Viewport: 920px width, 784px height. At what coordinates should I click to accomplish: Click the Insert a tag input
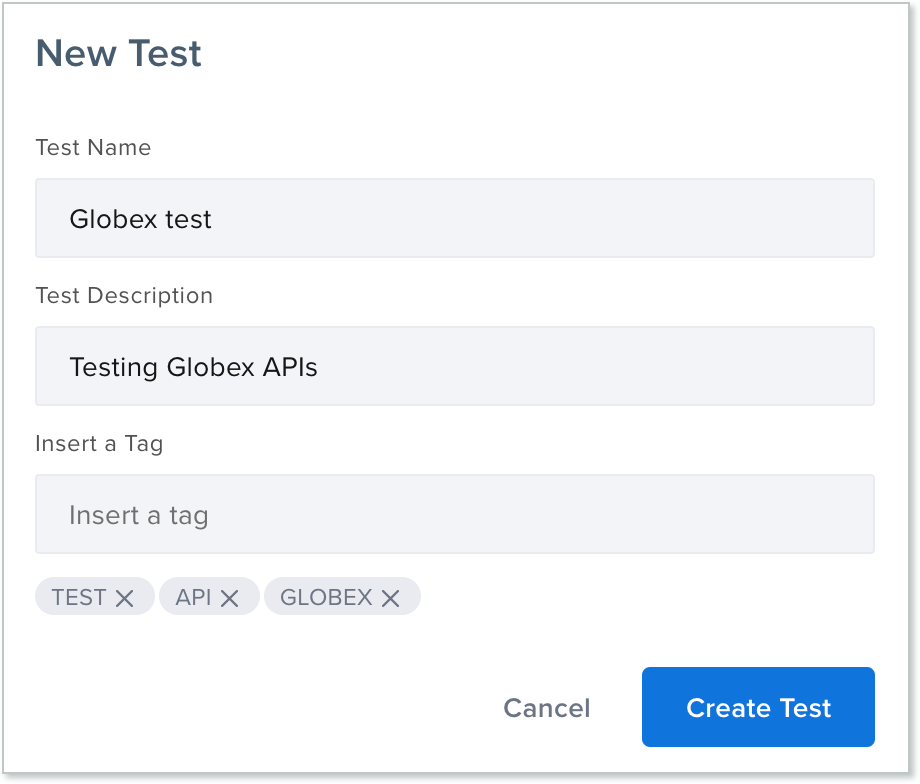pyautogui.click(x=455, y=514)
